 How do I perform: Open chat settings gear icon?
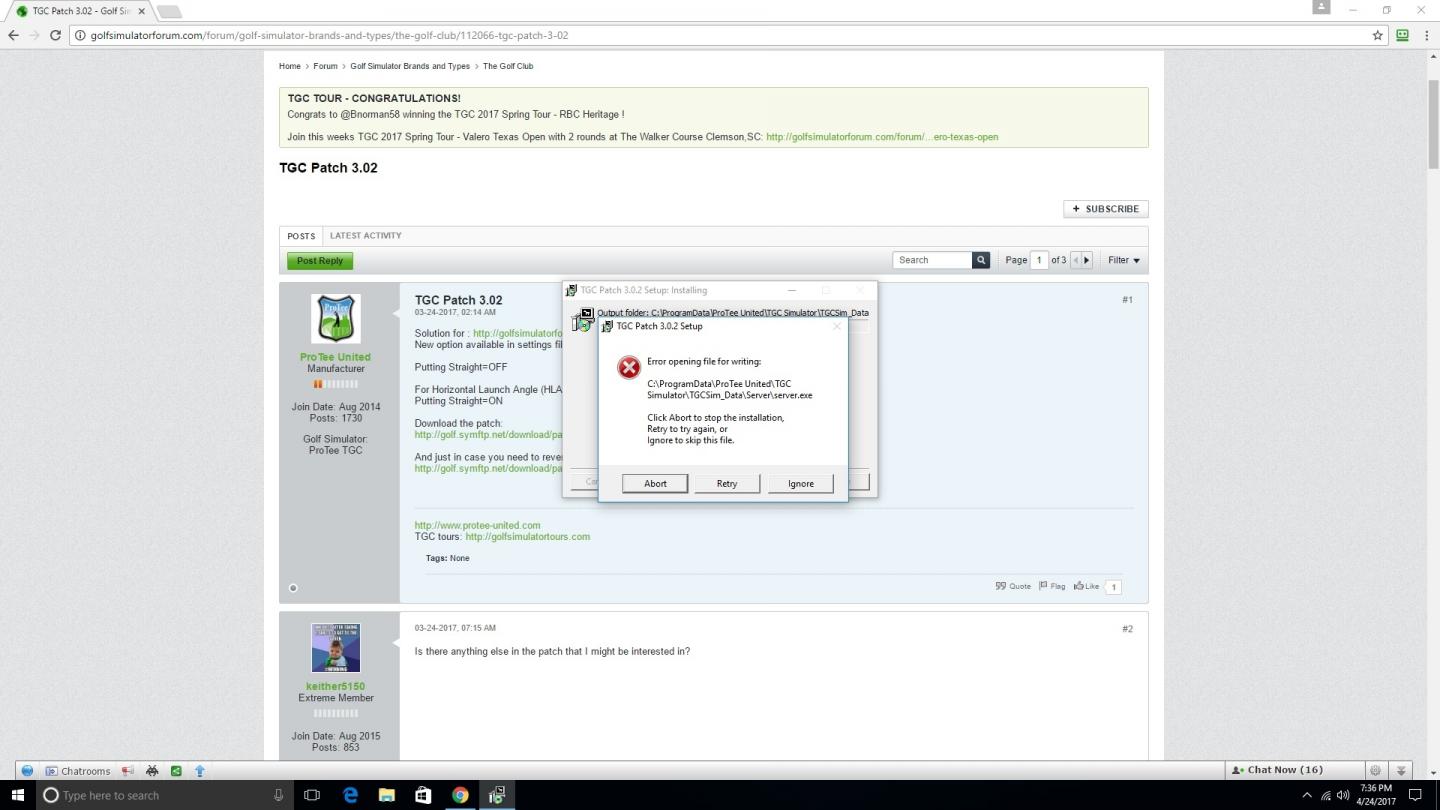tap(1376, 770)
